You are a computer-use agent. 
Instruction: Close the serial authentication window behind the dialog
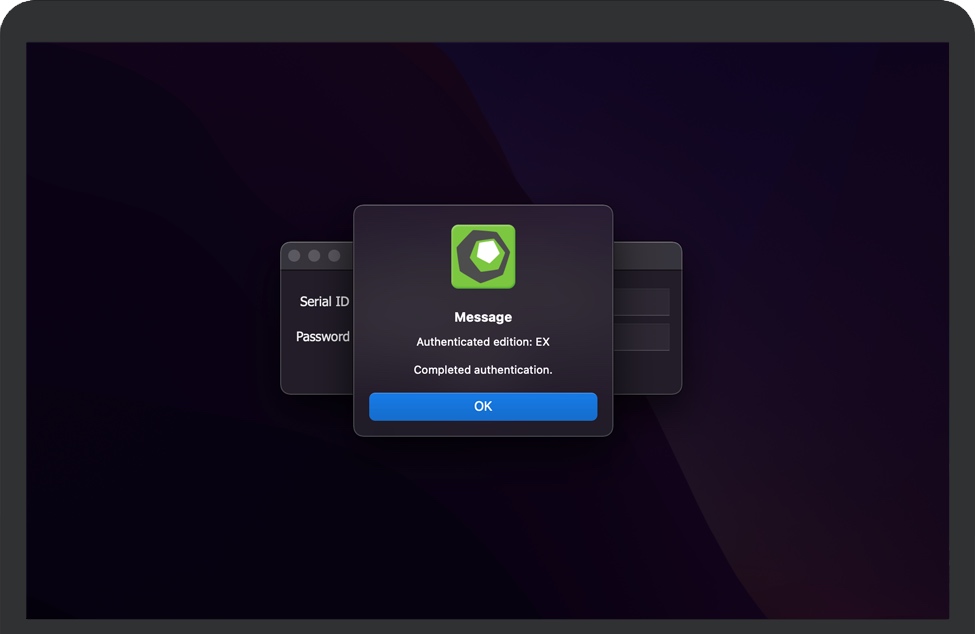coord(294,255)
